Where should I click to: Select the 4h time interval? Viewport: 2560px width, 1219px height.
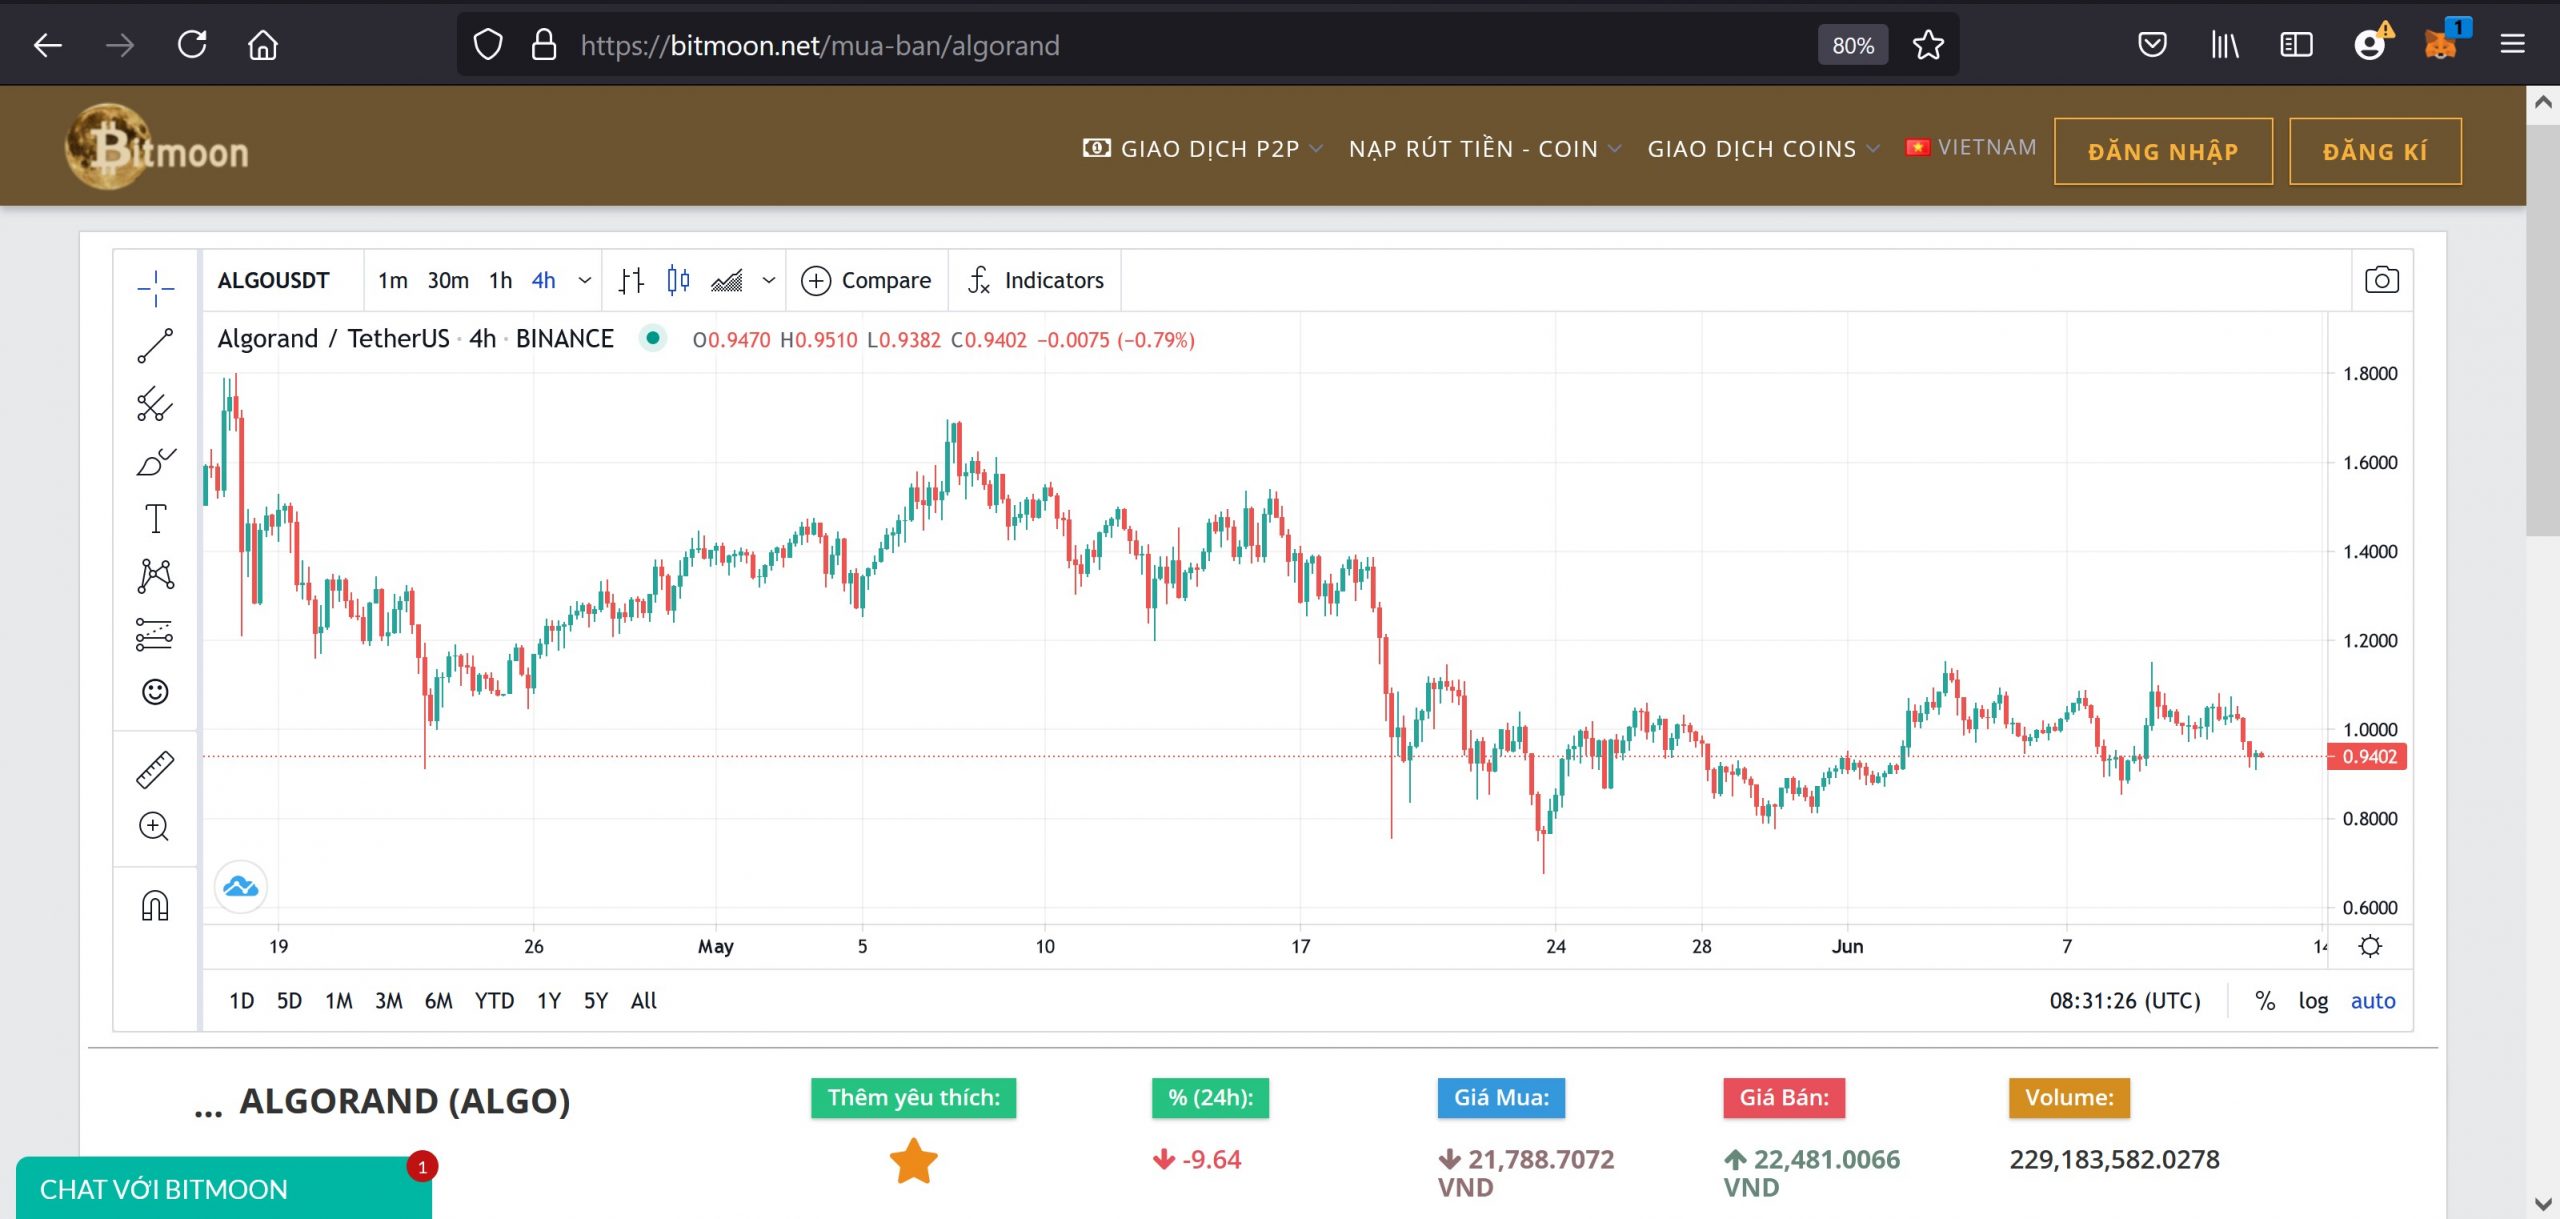point(543,281)
